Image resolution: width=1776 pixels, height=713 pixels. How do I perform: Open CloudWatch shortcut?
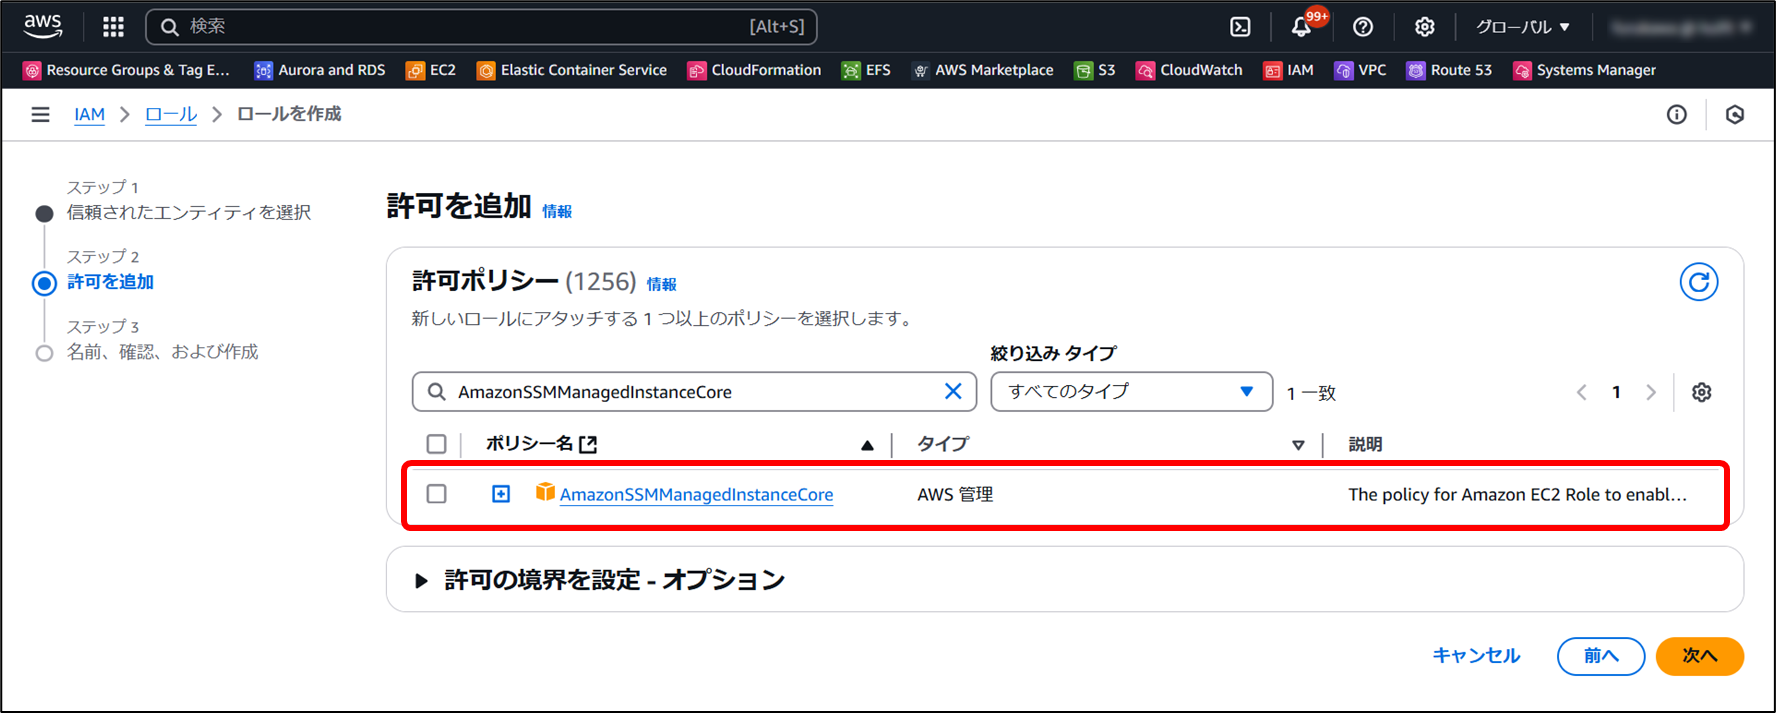(1189, 70)
